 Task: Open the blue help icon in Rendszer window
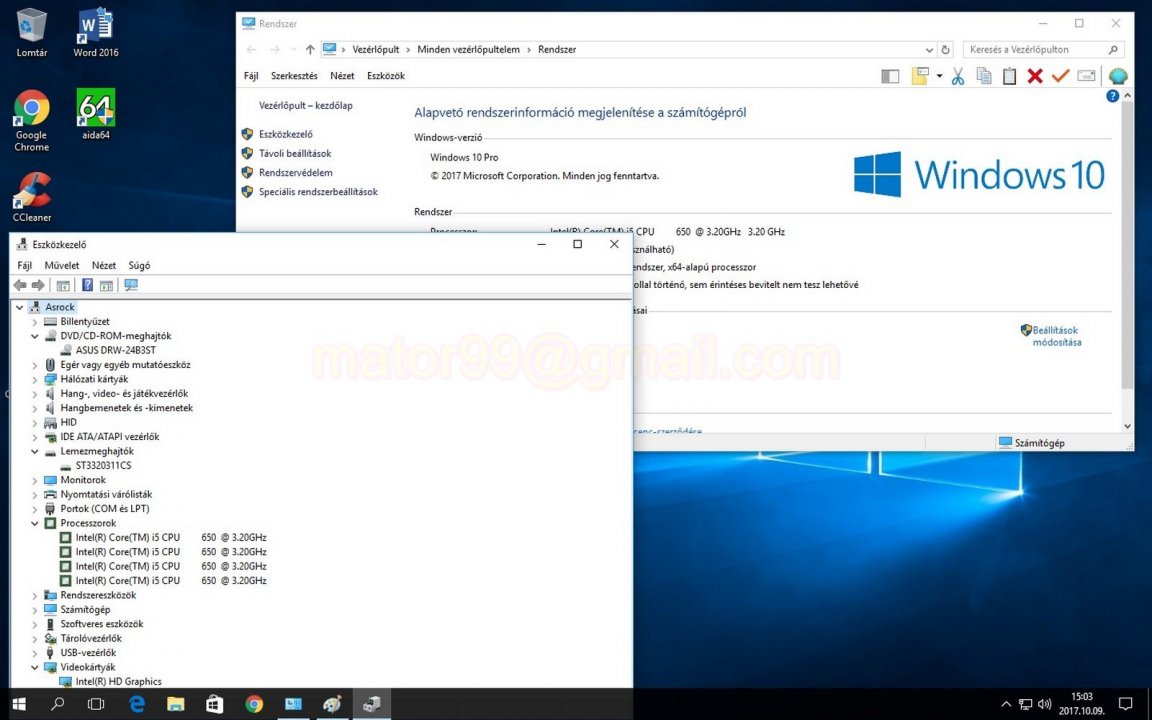pyautogui.click(x=1112, y=96)
